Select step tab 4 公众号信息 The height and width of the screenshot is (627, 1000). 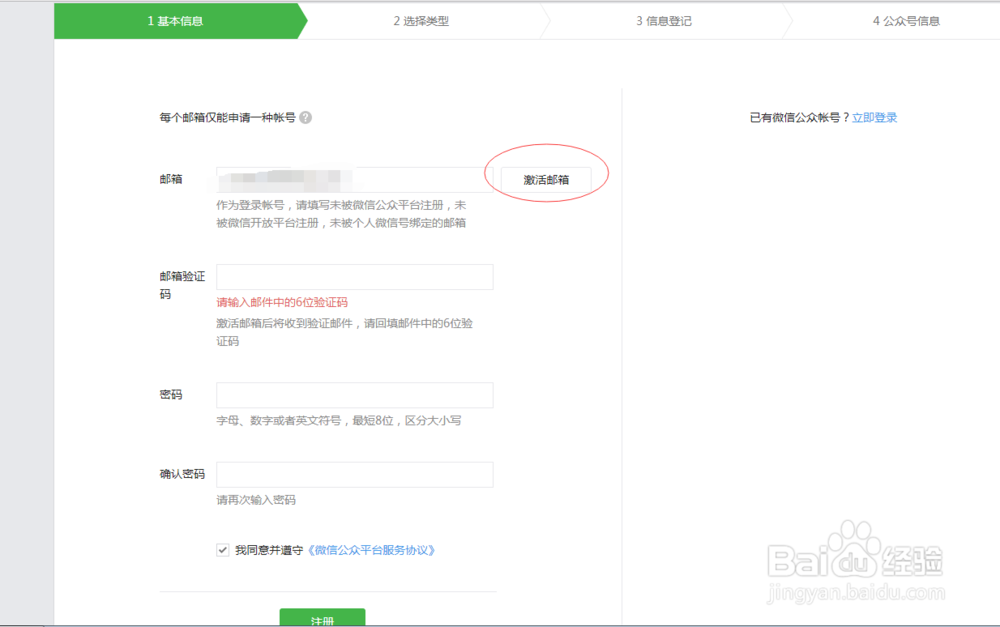[906, 21]
